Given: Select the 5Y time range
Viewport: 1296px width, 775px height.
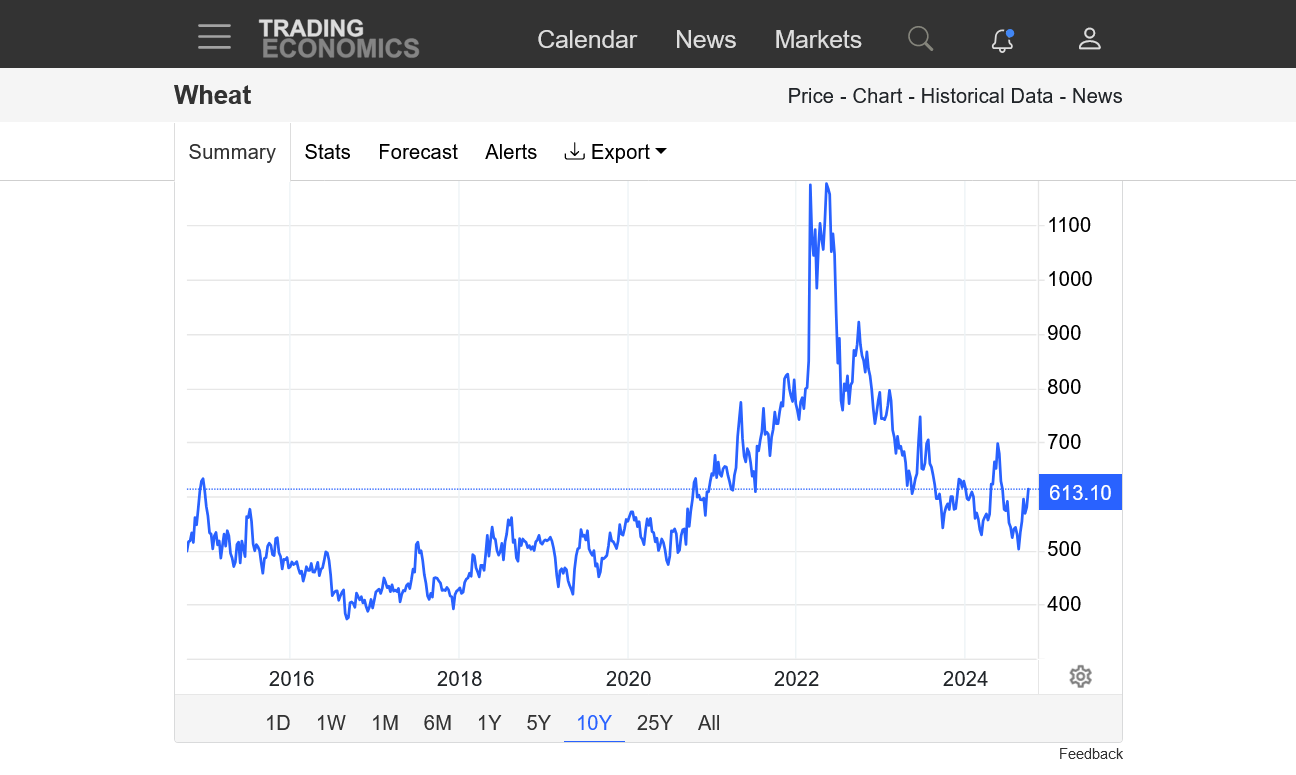Looking at the screenshot, I should 539,723.
